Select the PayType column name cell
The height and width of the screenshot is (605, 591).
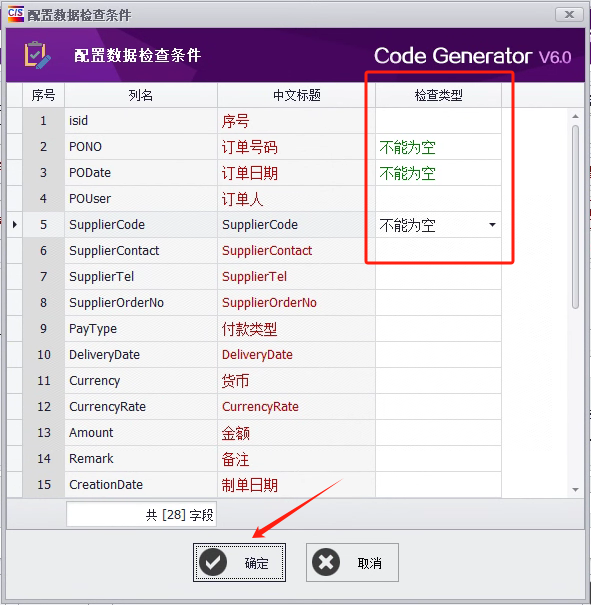[x=141, y=329]
